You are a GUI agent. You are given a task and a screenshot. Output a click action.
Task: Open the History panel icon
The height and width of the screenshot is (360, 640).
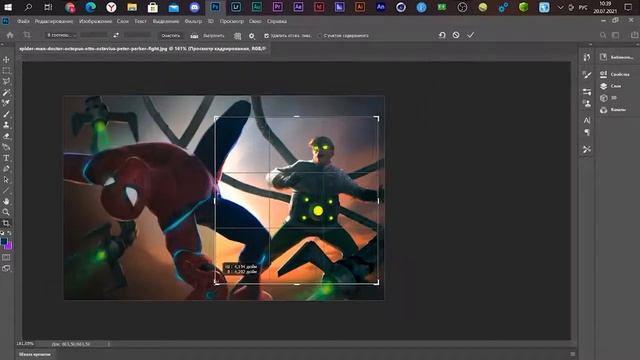point(587,57)
